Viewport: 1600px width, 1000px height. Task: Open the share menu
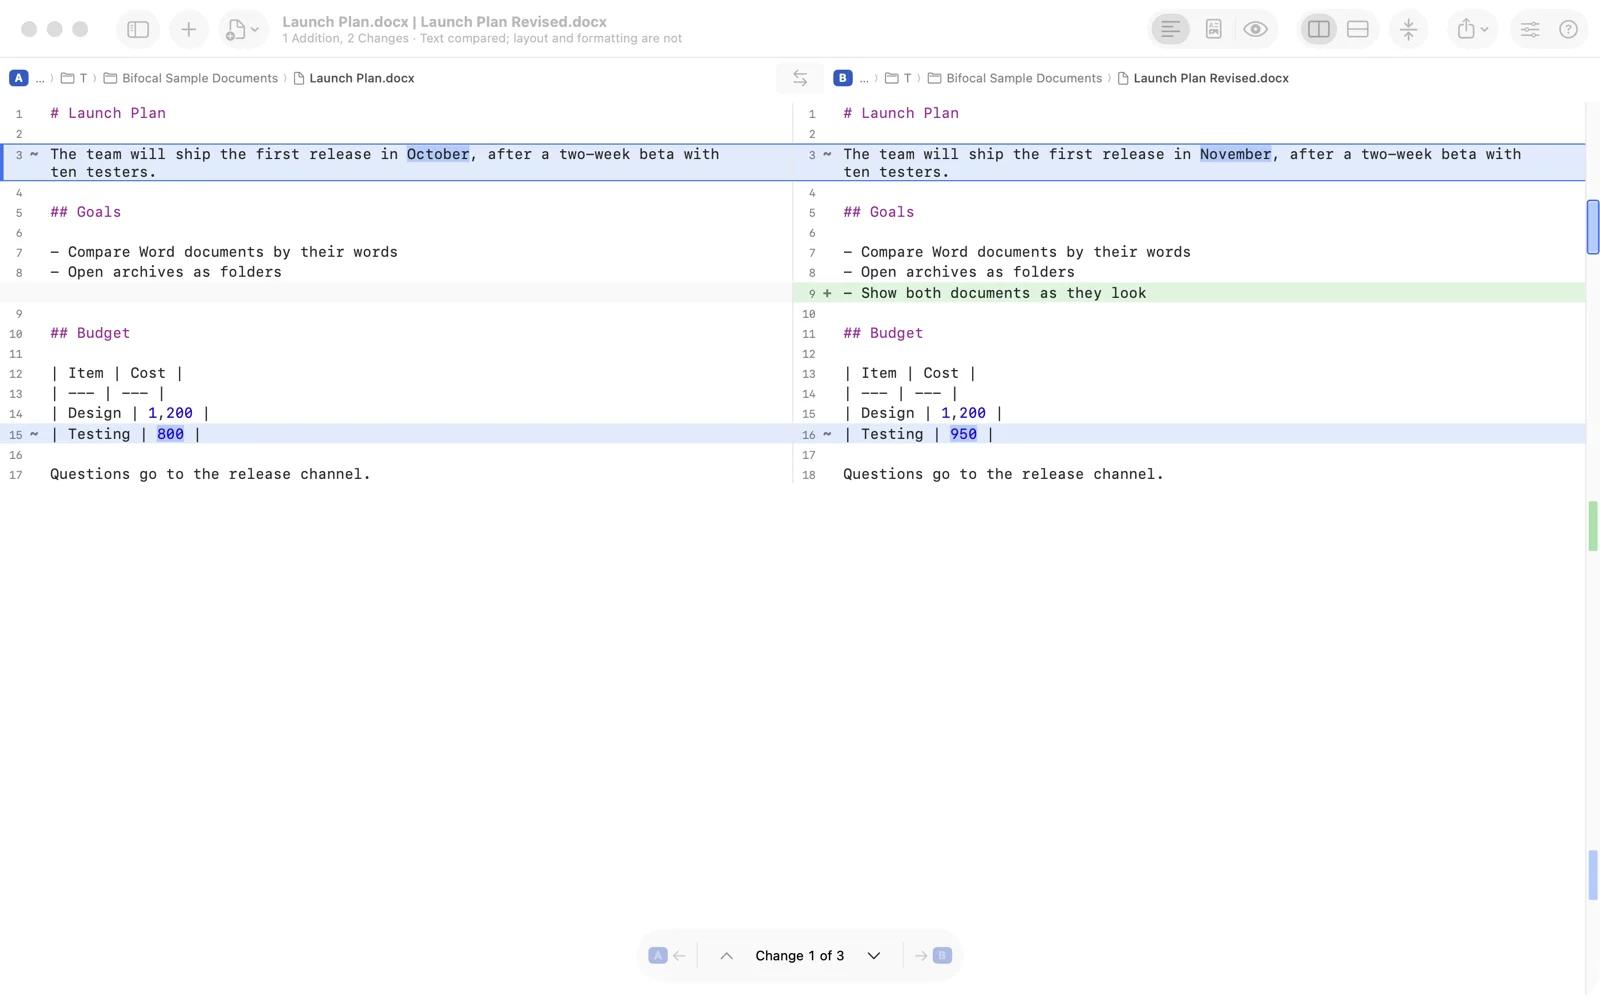[1472, 29]
